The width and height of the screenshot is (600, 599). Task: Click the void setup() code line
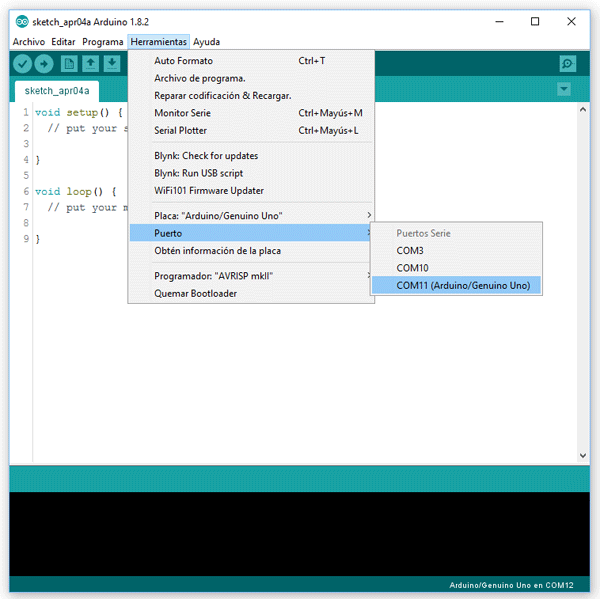click(x=79, y=113)
